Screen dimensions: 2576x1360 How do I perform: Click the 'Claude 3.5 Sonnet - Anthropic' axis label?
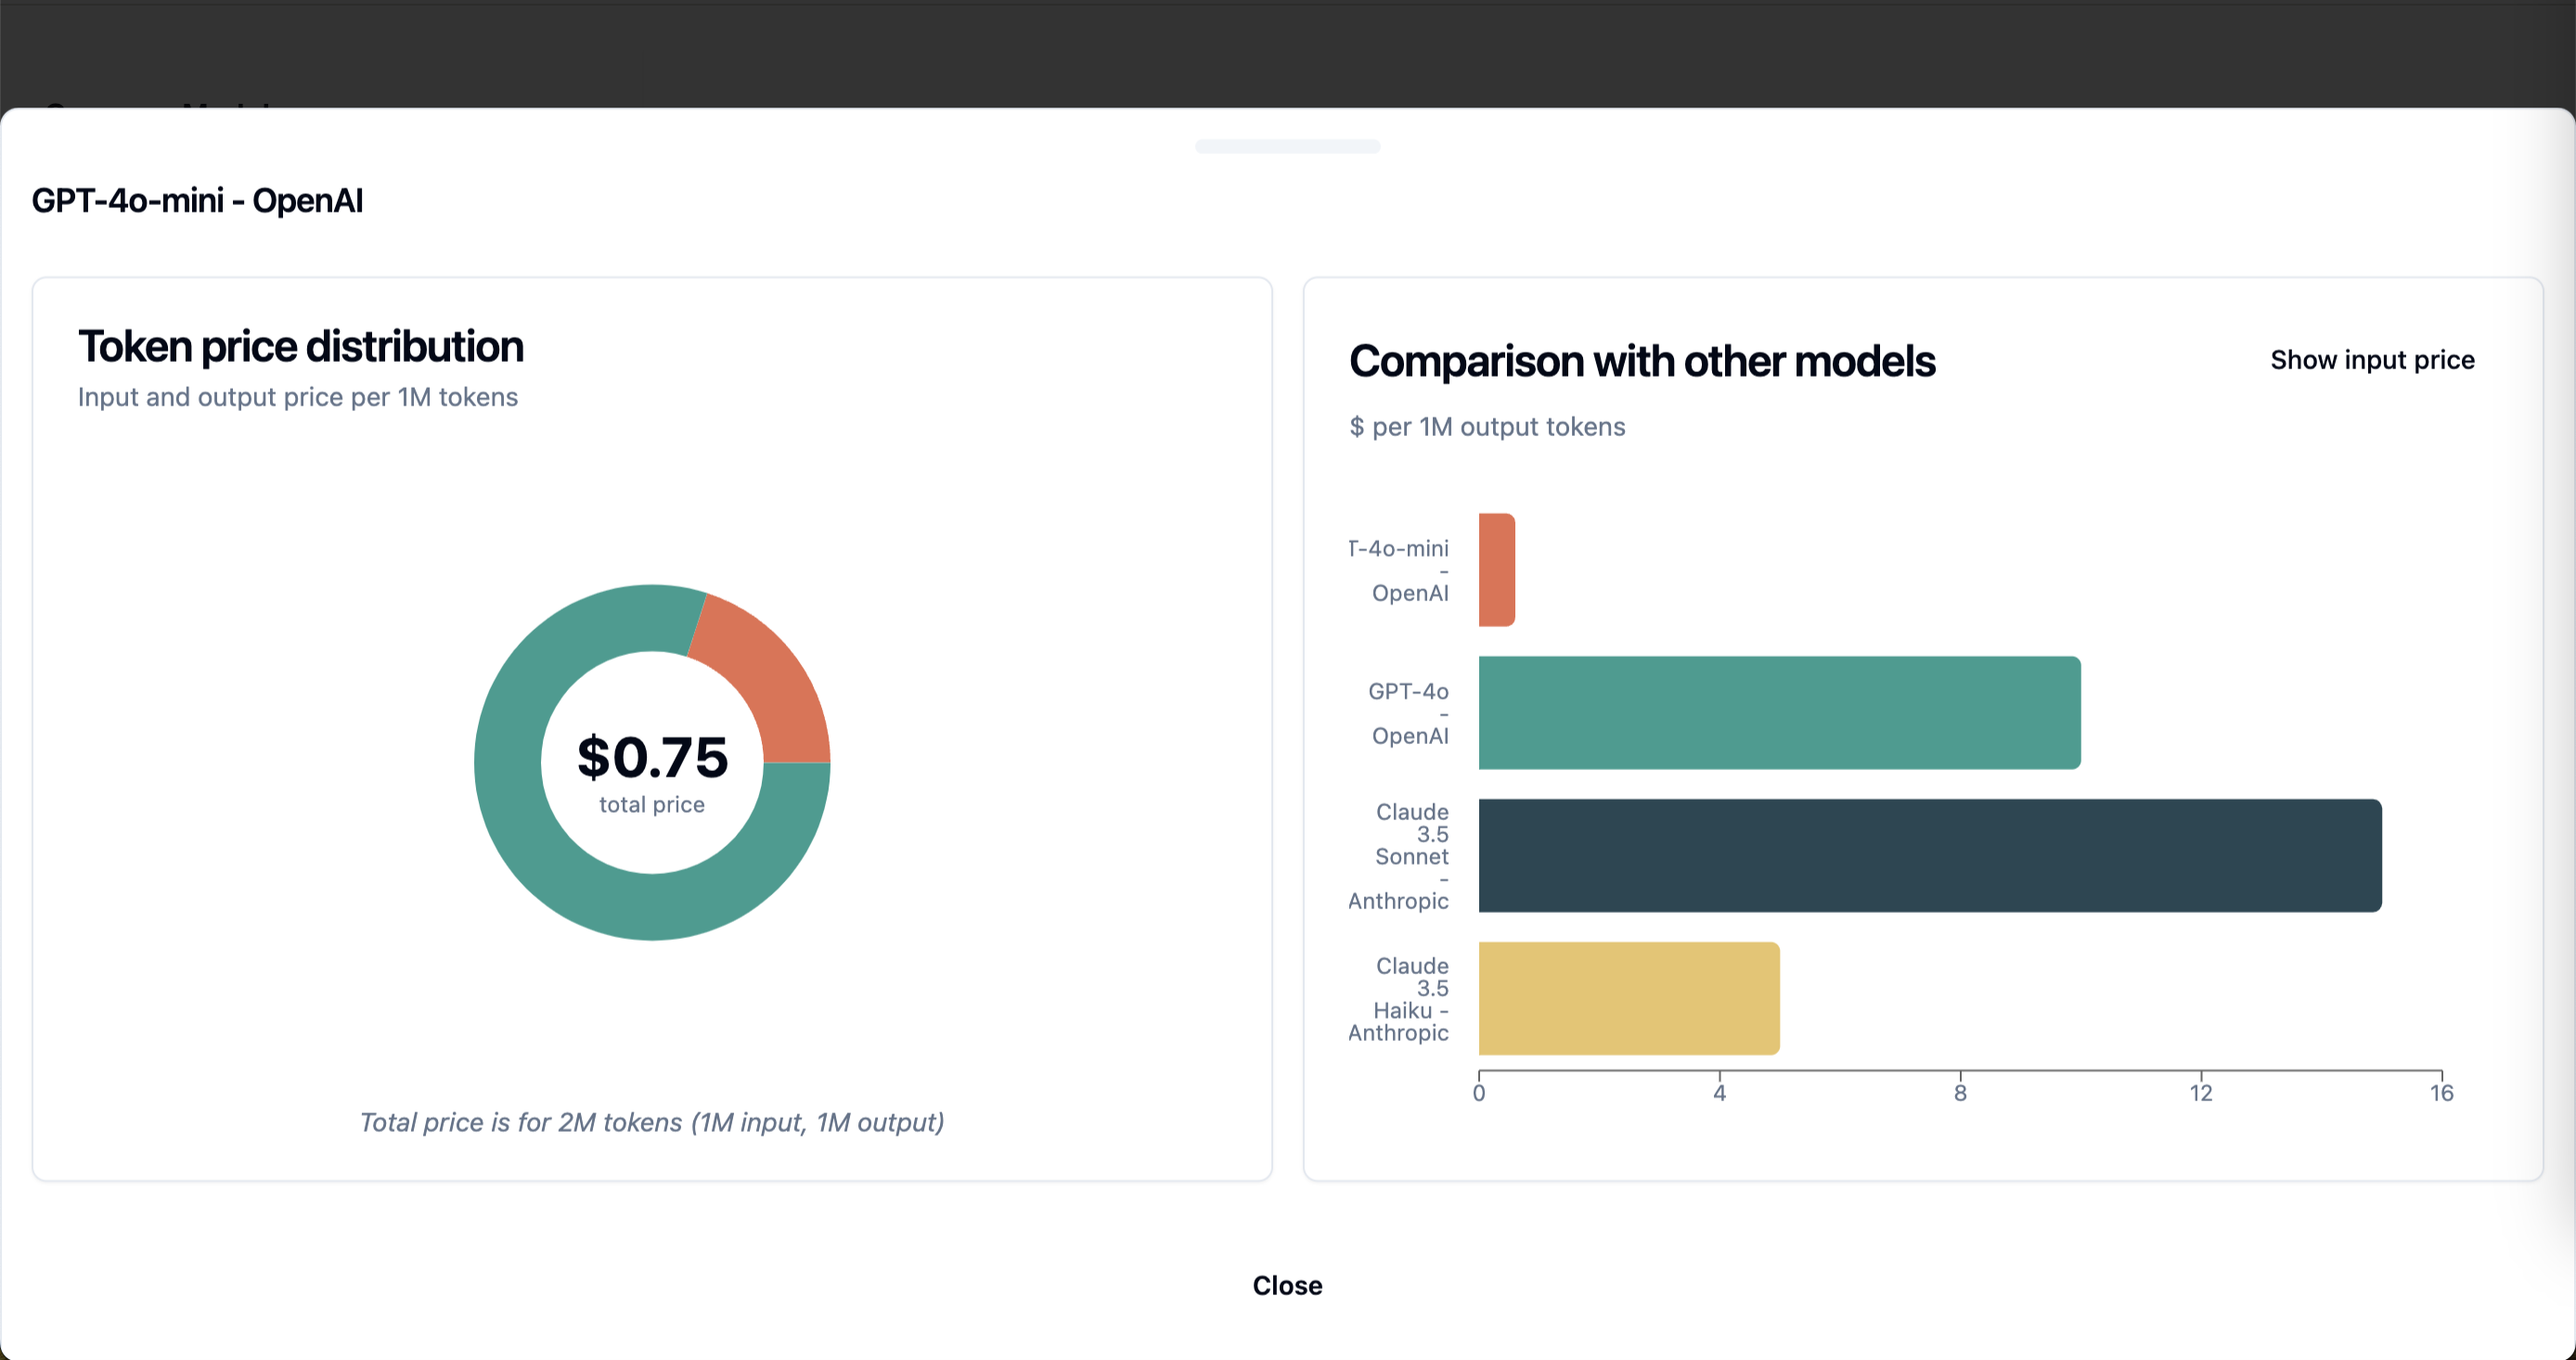click(x=1399, y=856)
